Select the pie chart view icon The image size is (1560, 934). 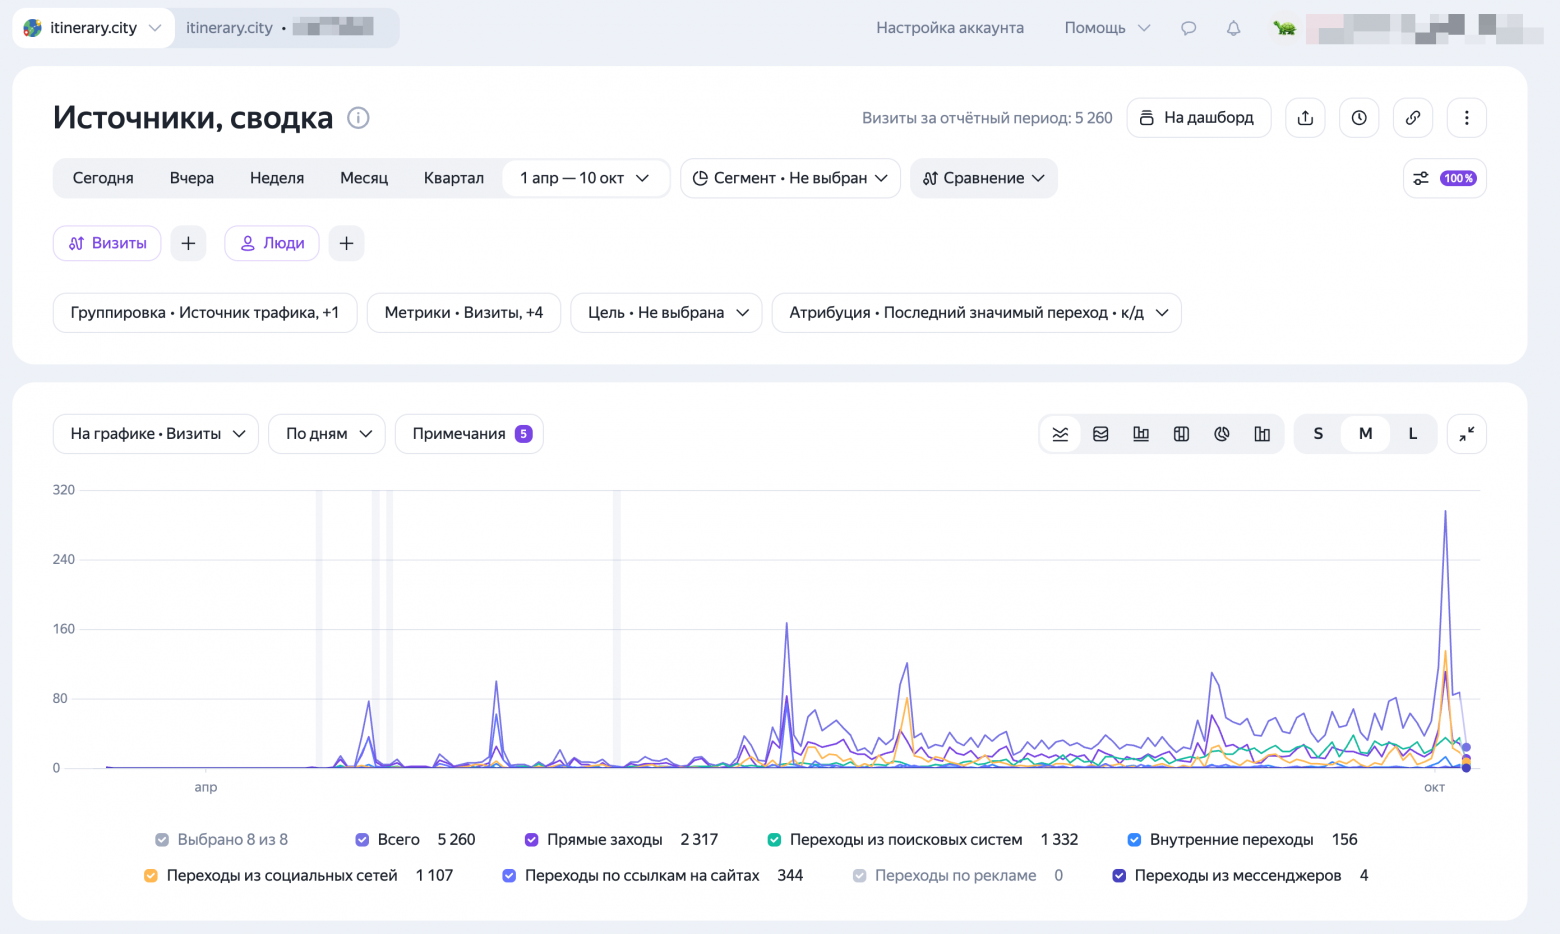[x=1222, y=434]
